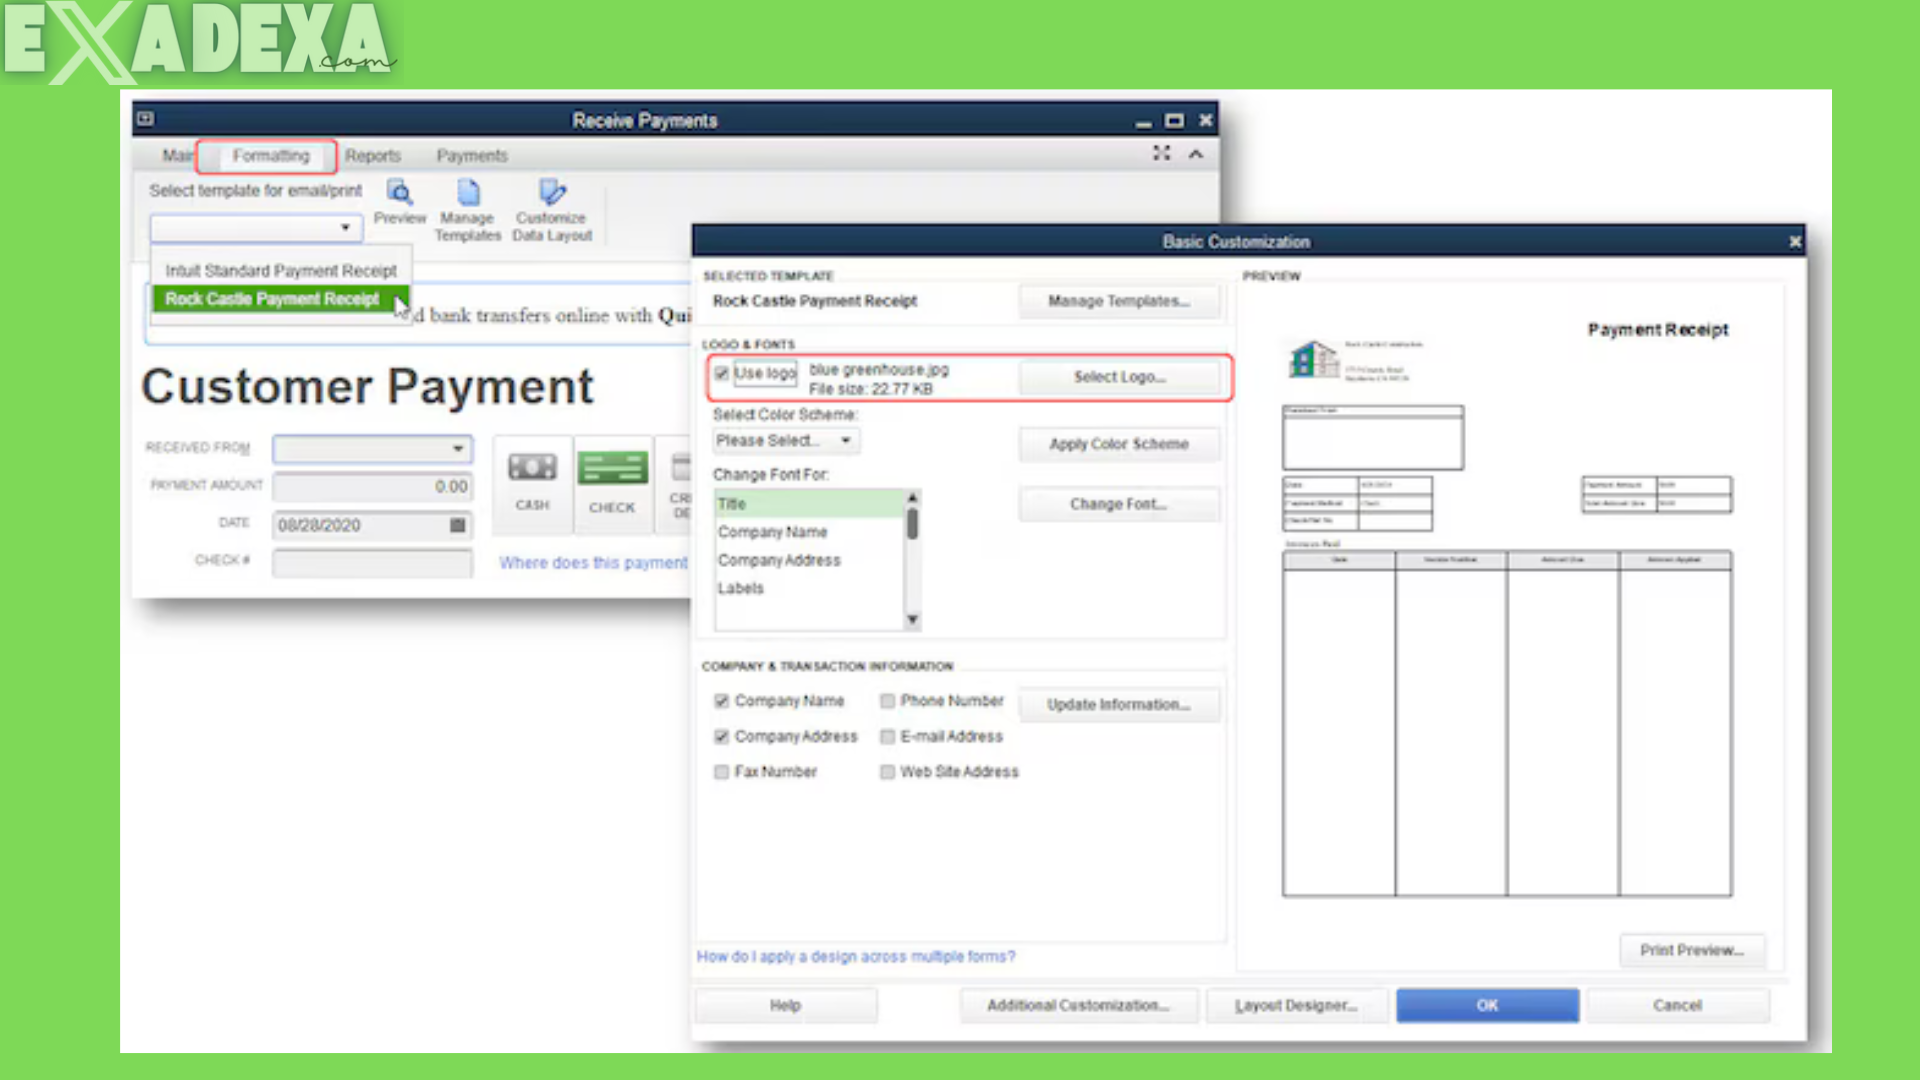Click the fullscreen expand icon in Receive Payments
The image size is (1920, 1080).
click(1160, 154)
